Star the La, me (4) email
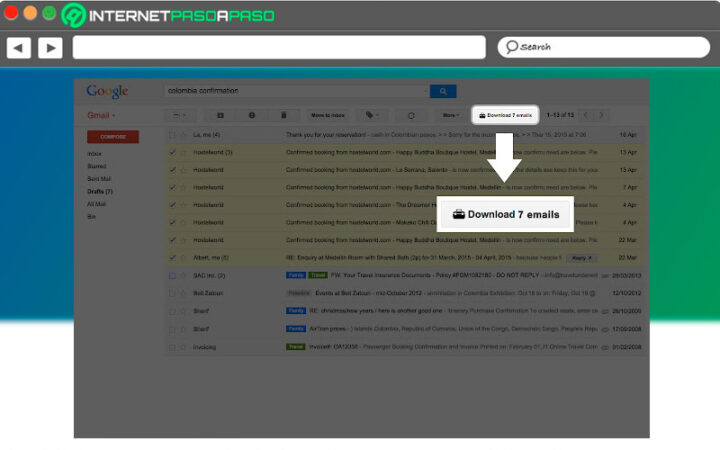 (x=183, y=135)
